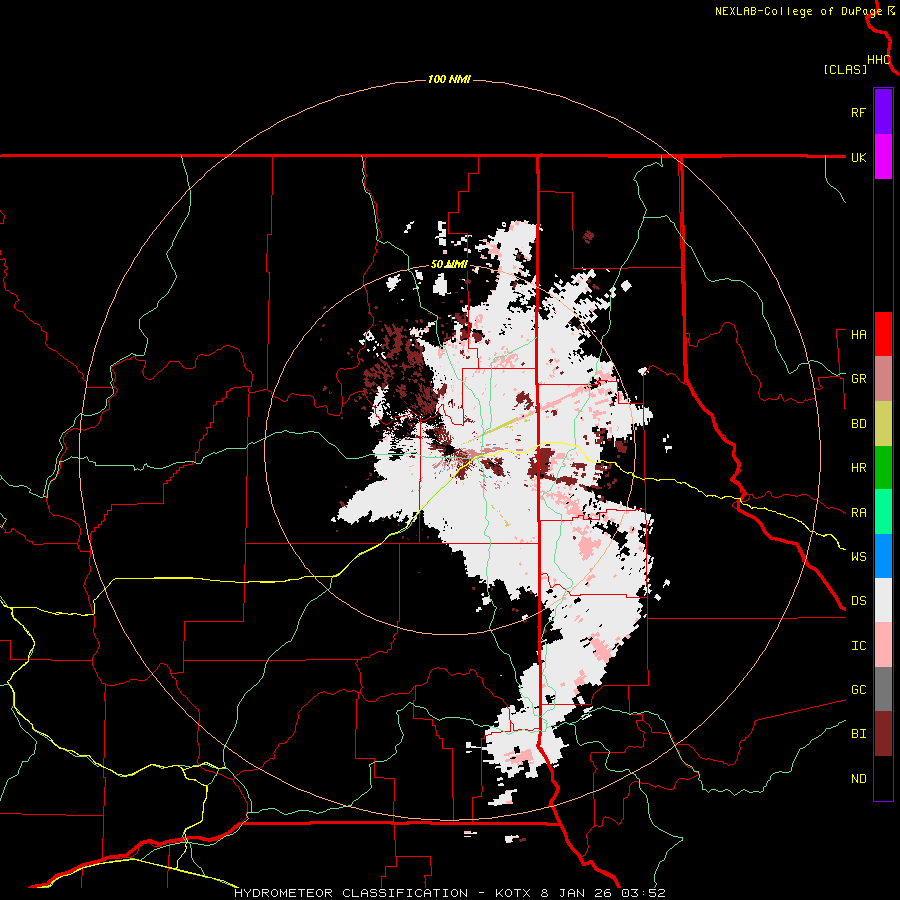Select the DS white legend swatch
The height and width of the screenshot is (900, 900).
[x=883, y=600]
